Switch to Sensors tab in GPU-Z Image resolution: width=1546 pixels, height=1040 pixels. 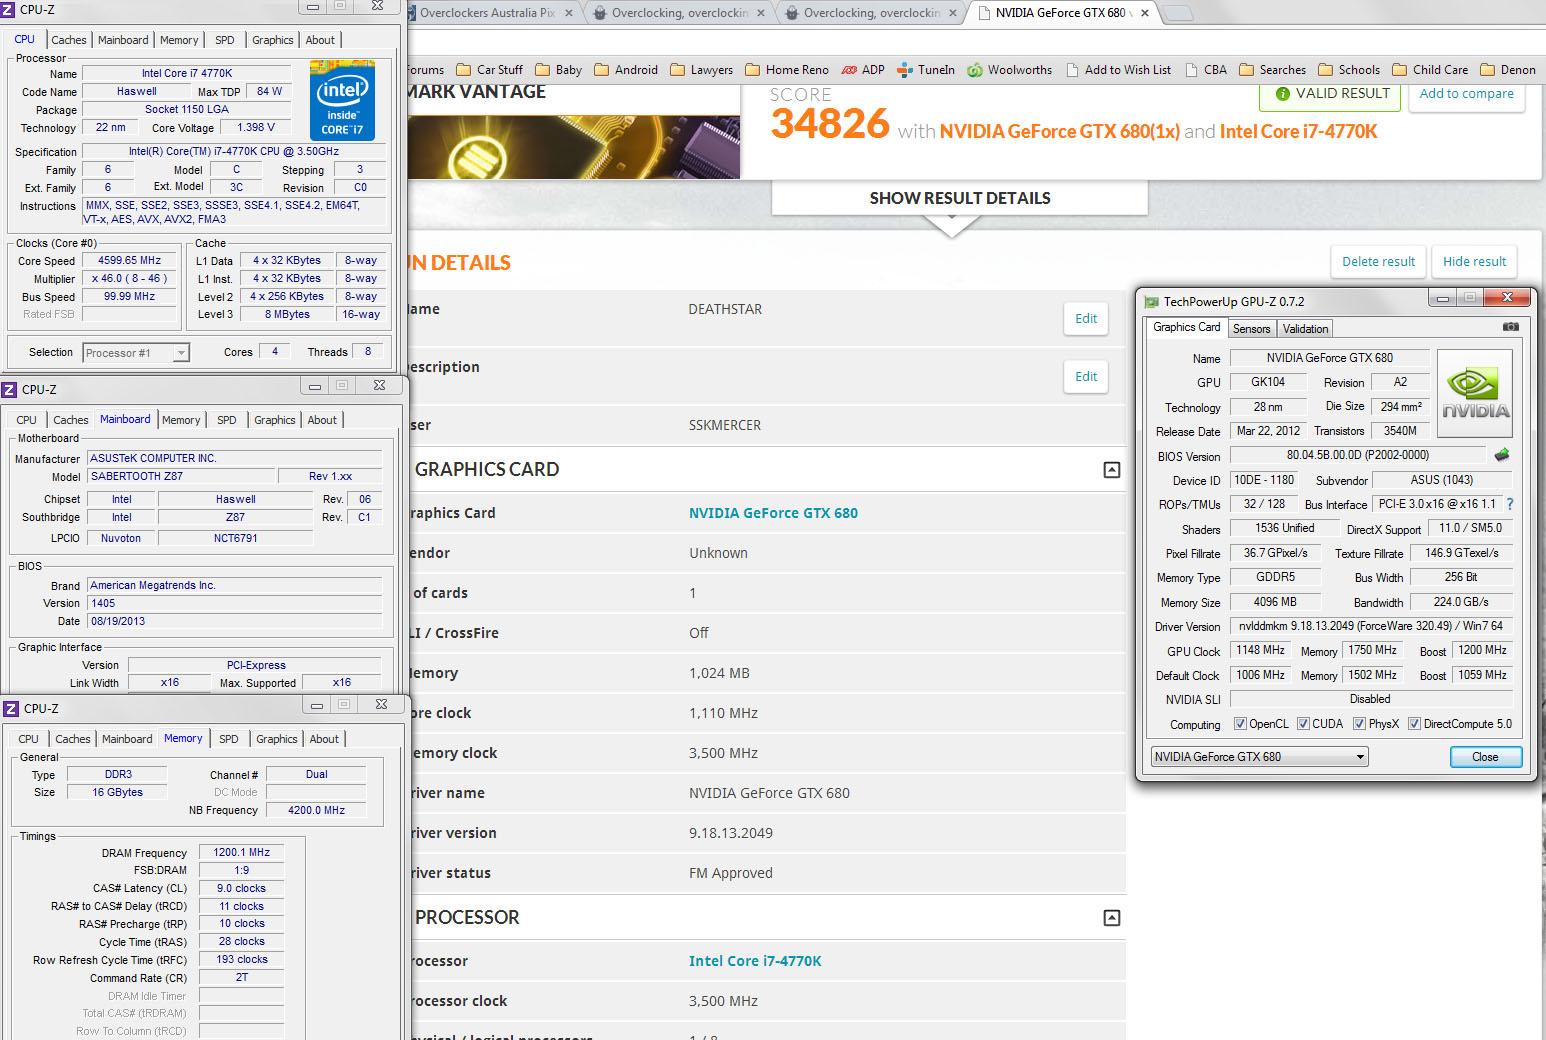point(1251,329)
